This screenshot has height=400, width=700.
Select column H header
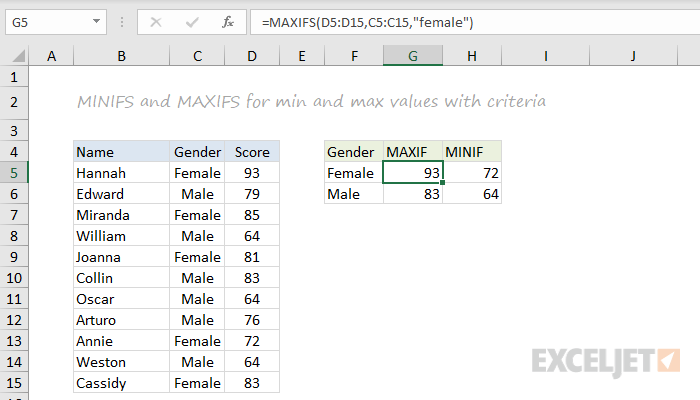[472, 56]
